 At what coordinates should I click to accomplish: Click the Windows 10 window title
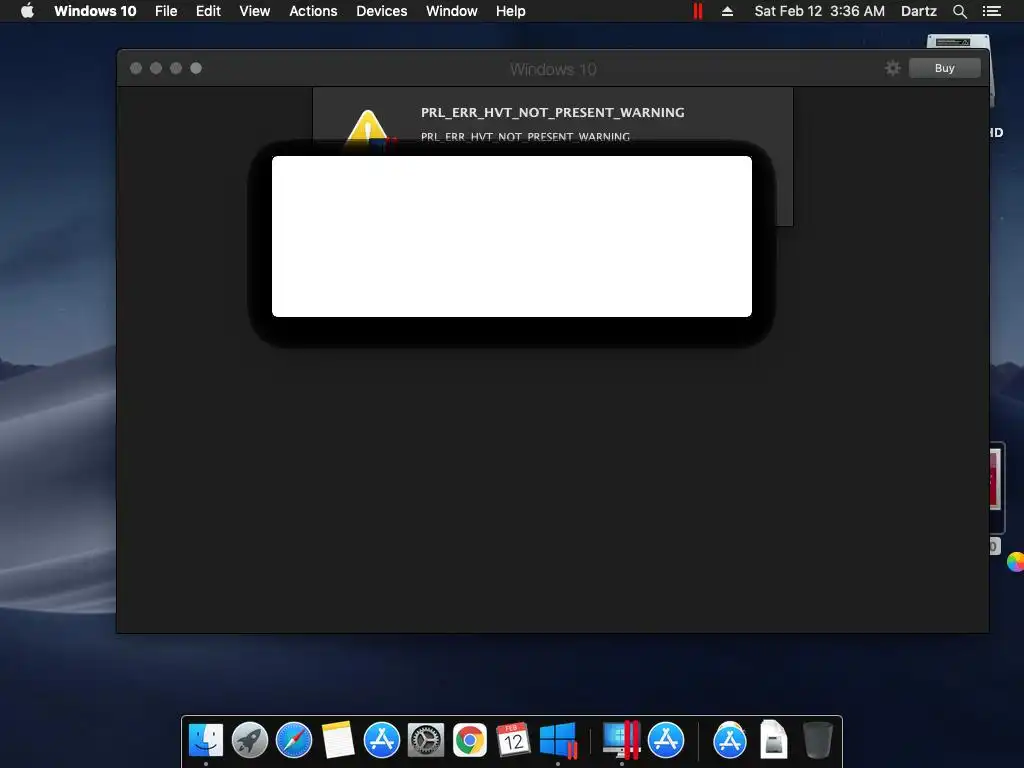click(553, 69)
